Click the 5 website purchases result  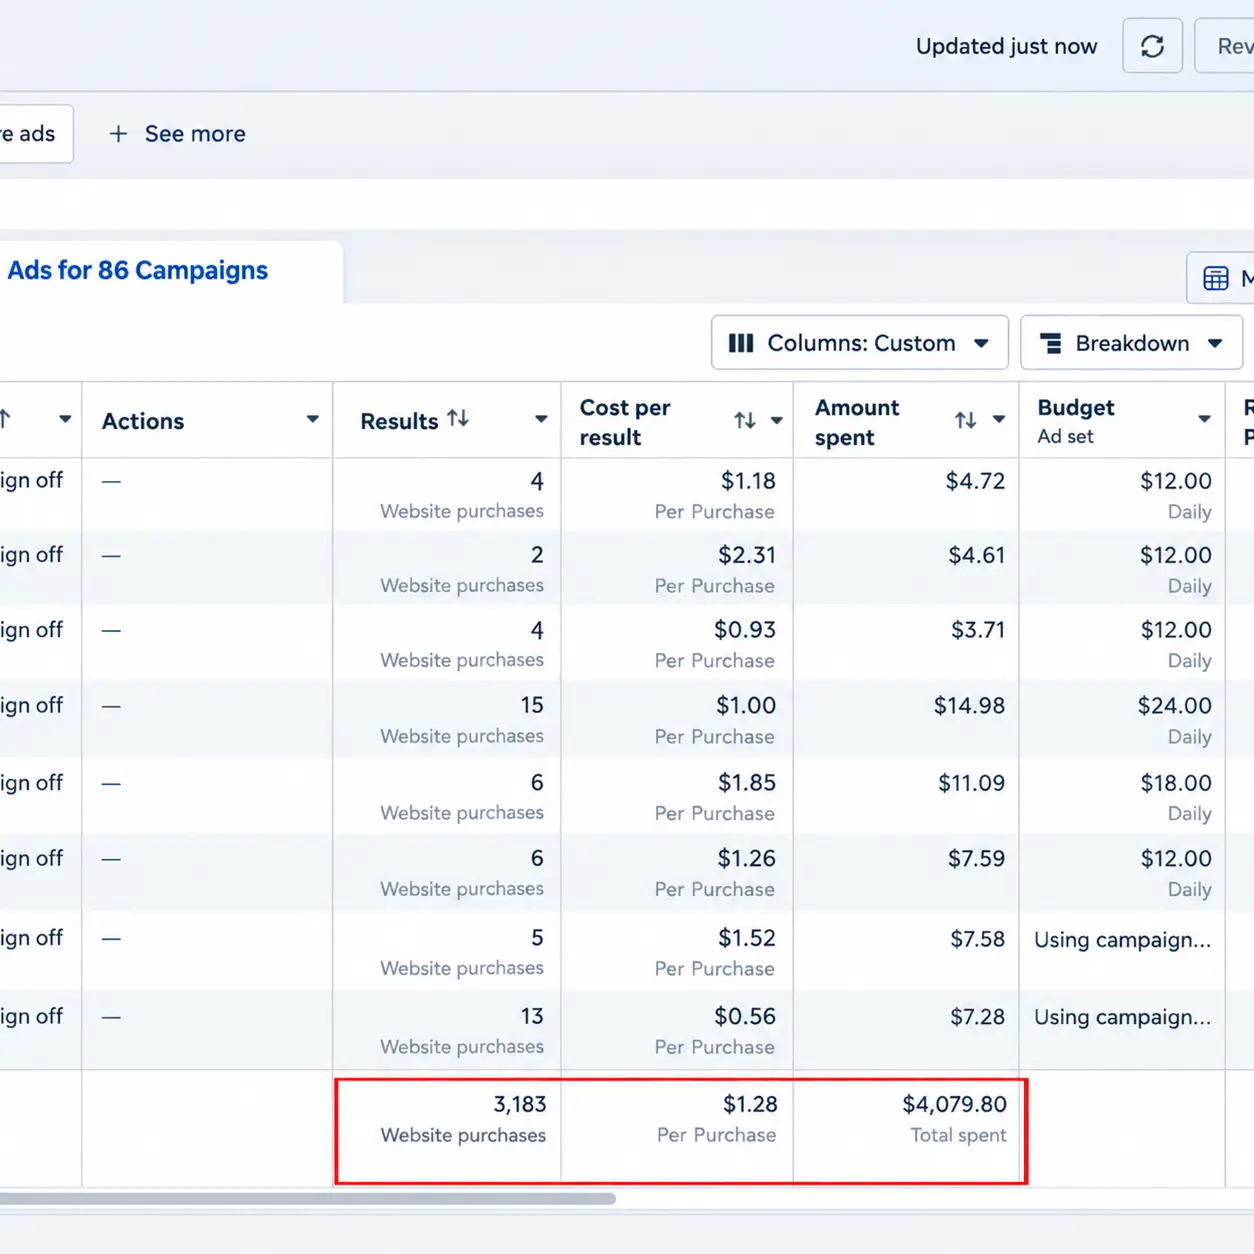coord(537,938)
